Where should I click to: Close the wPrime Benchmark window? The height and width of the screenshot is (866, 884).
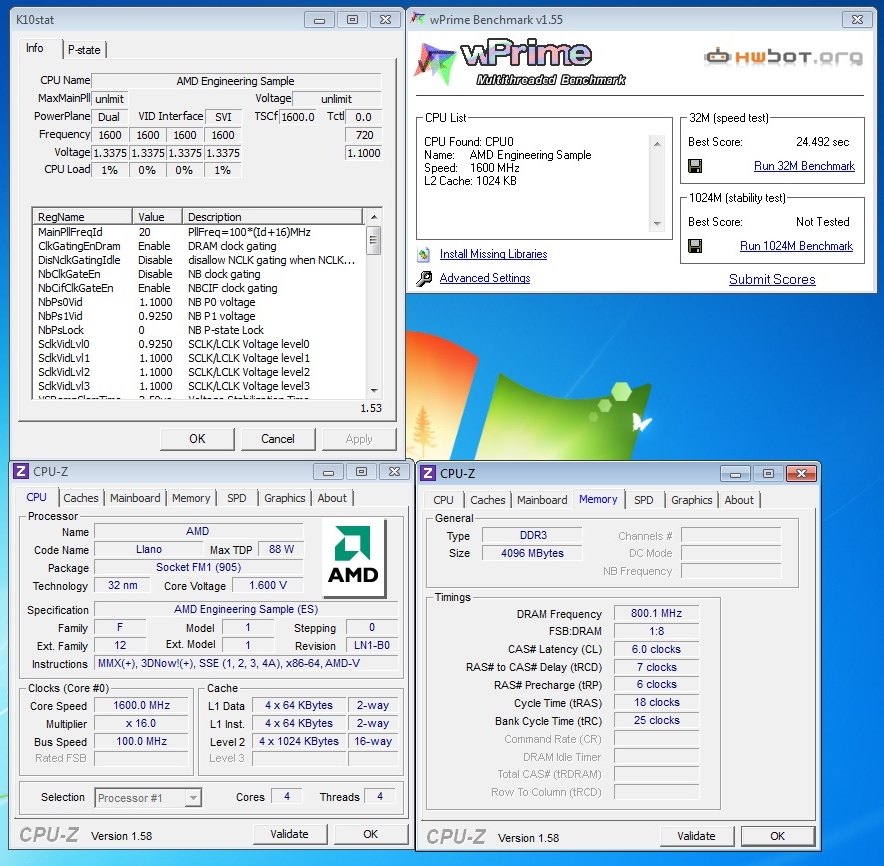tap(857, 20)
